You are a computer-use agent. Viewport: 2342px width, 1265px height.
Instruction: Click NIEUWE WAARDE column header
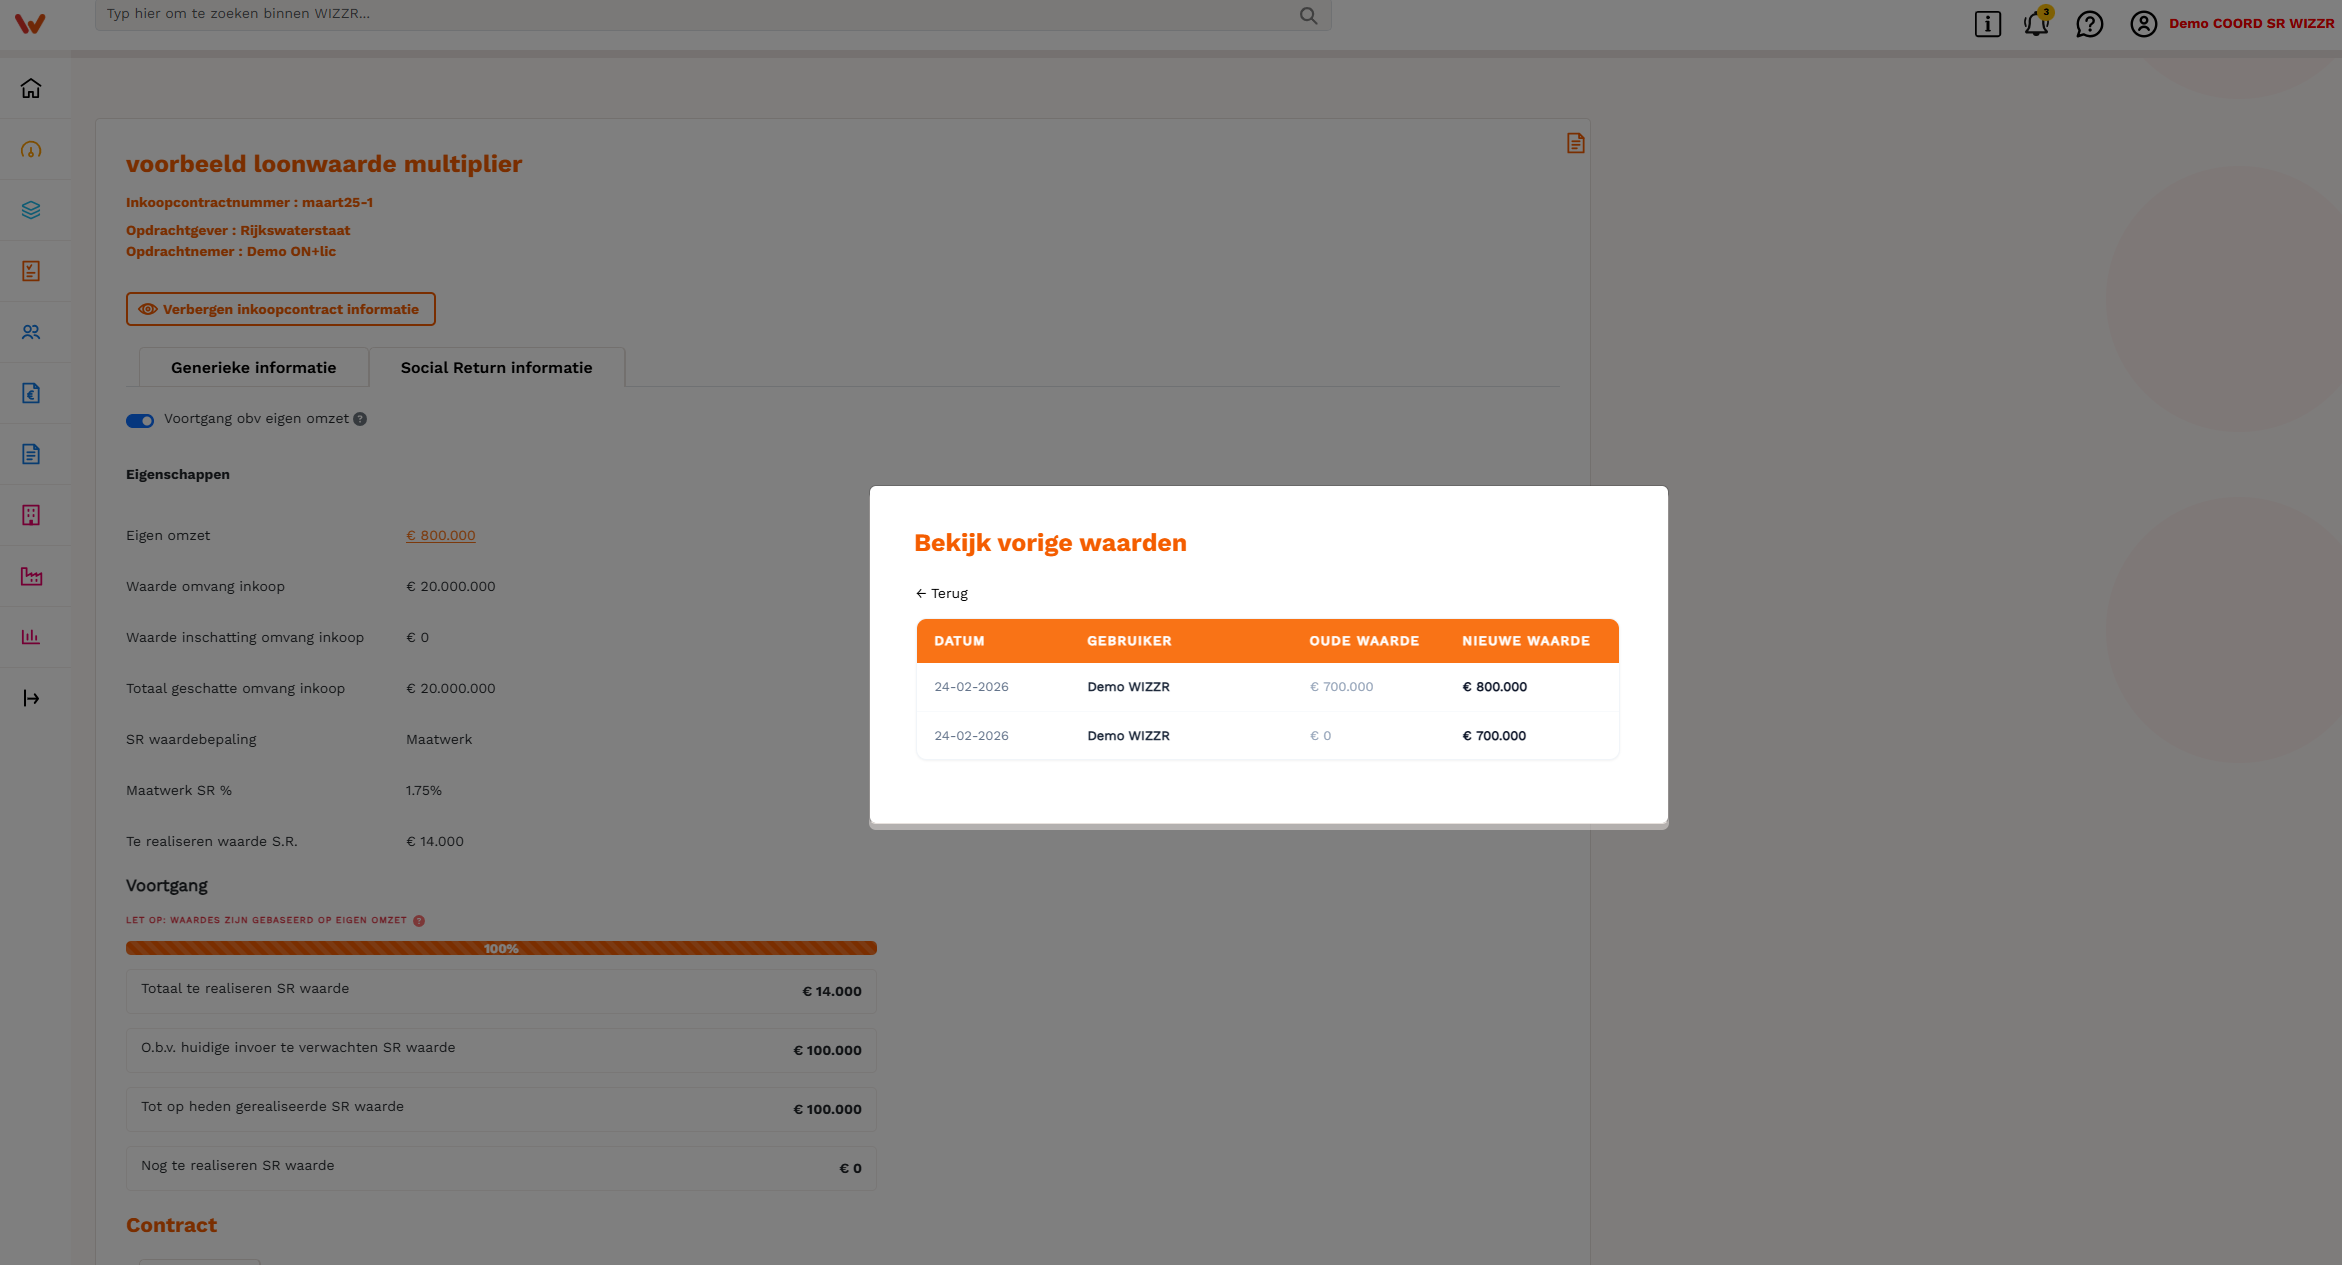1526,641
